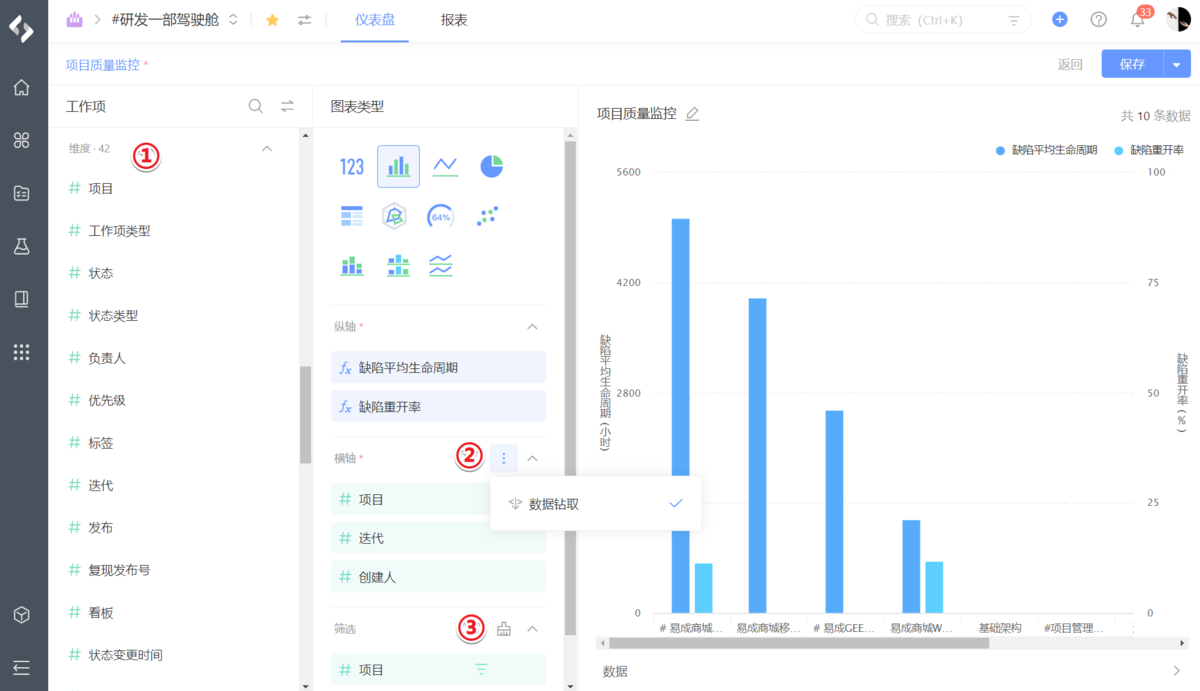Click the search input field
This screenshot has height=691, width=1200.
(x=944, y=20)
